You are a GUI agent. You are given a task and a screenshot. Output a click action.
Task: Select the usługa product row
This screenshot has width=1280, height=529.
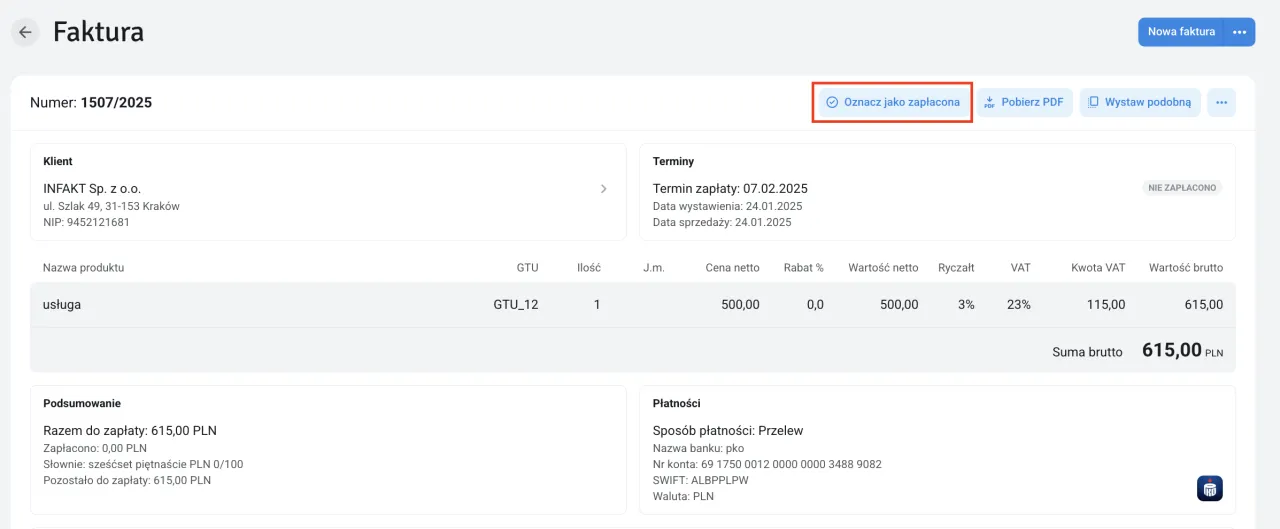tap(62, 304)
